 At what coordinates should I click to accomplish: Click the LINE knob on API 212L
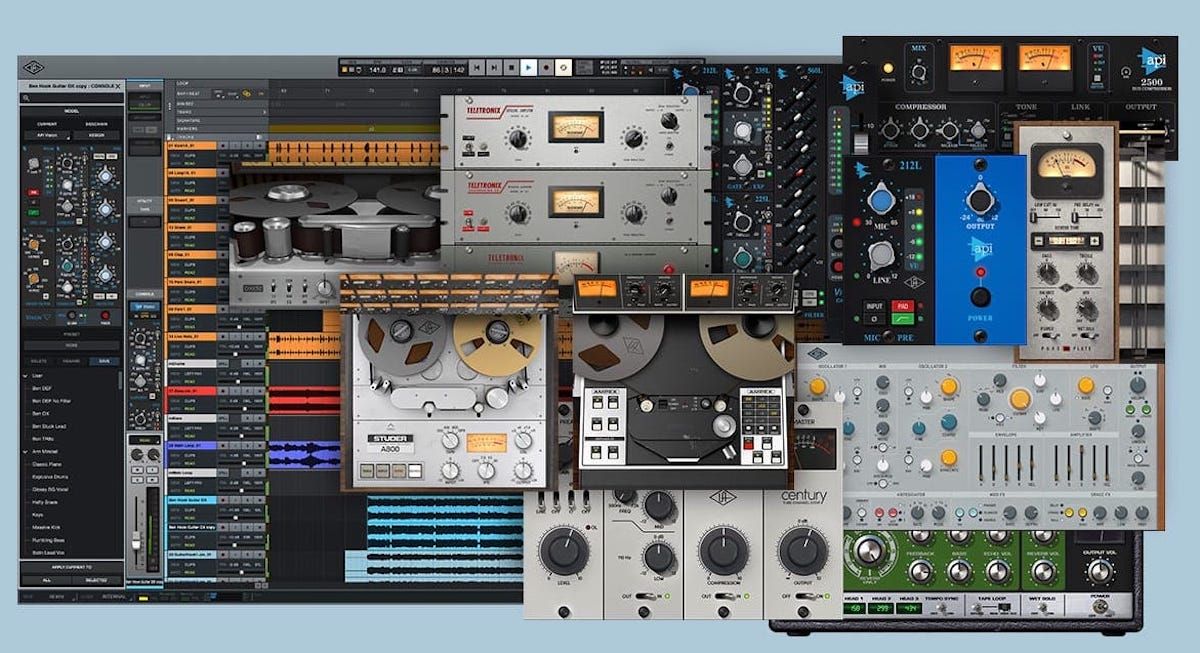[881, 257]
